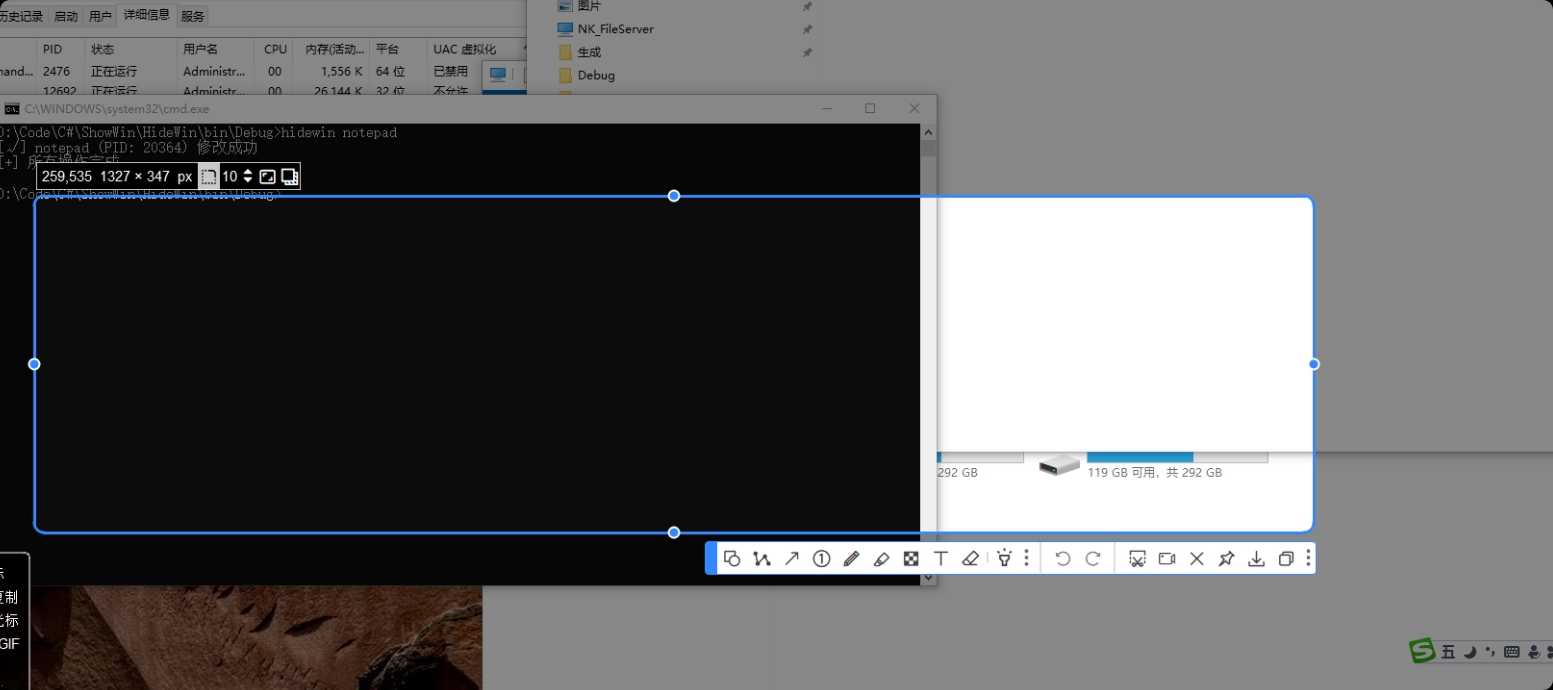This screenshot has height=690, width=1553.
Task: Pin the screenshot to screen
Action: 1226,559
